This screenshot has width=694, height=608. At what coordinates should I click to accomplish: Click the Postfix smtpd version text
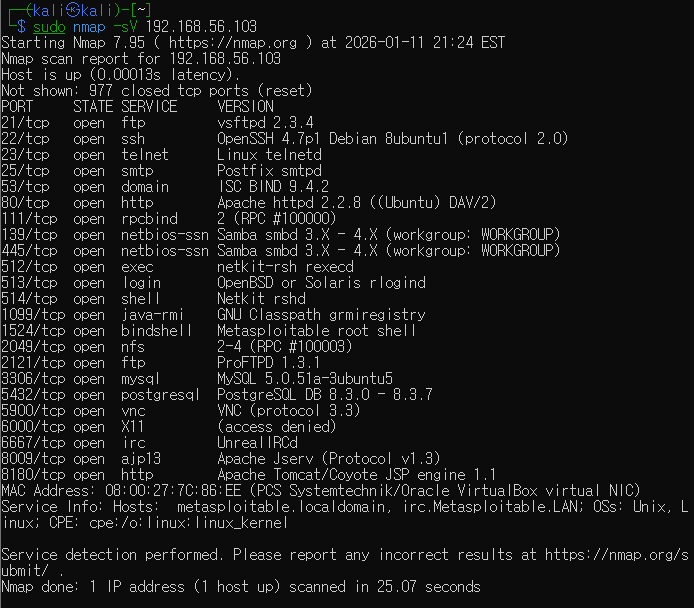click(x=269, y=170)
